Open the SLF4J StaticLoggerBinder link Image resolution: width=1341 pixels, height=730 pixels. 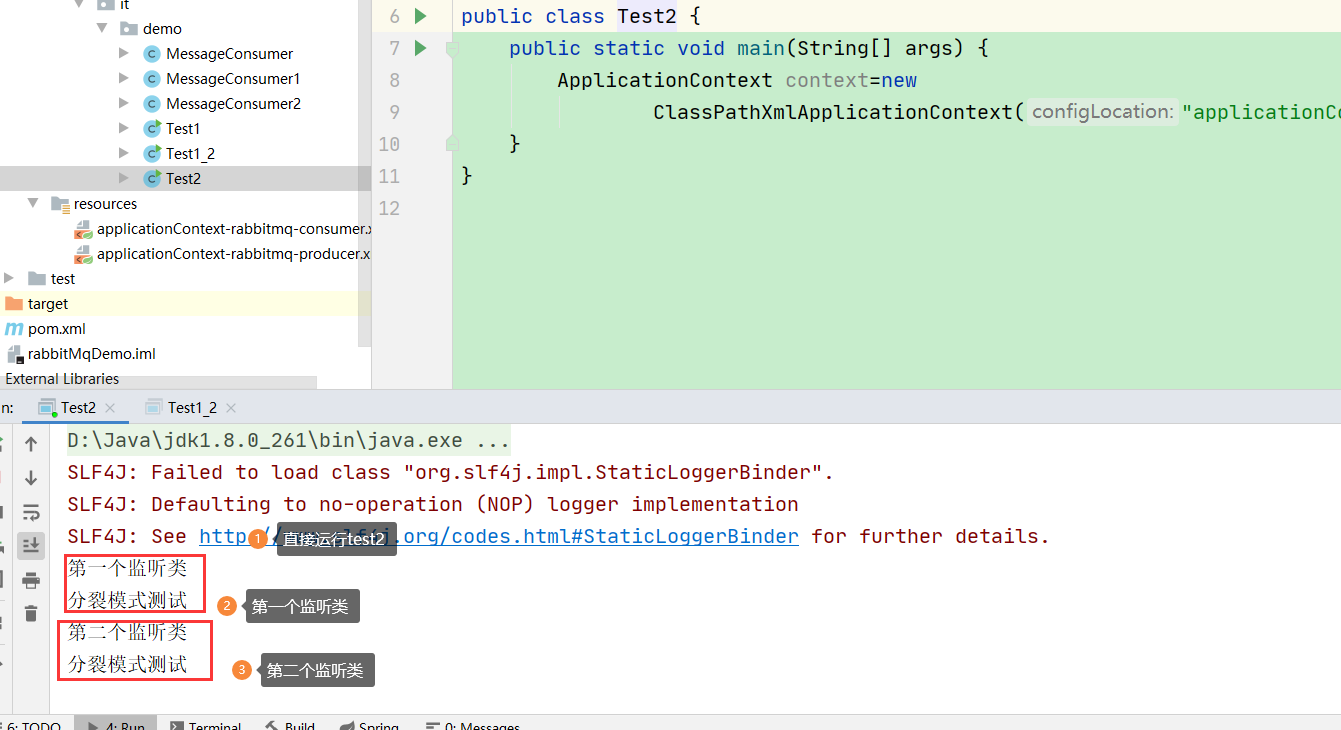pyautogui.click(x=499, y=536)
